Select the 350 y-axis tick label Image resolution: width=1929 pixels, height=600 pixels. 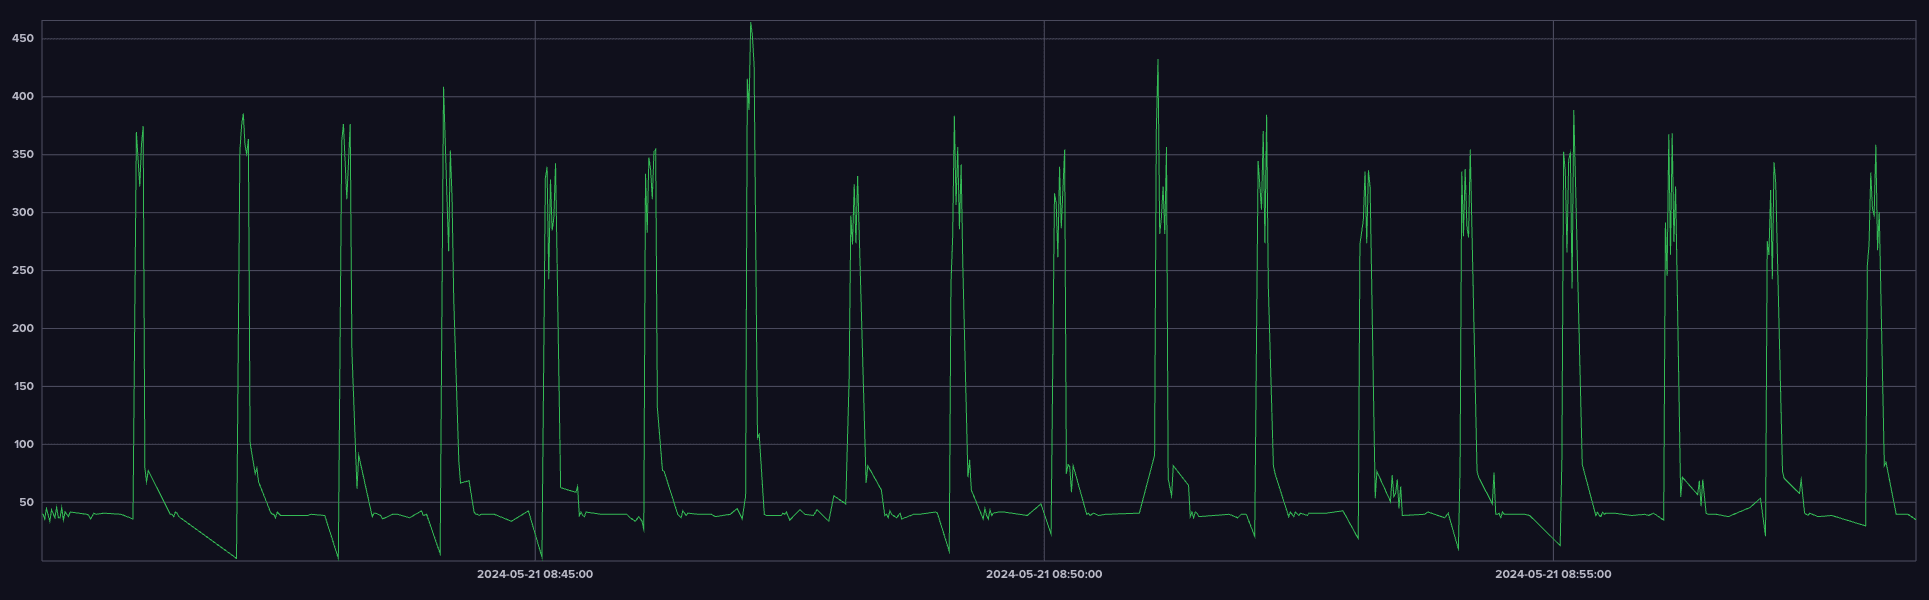(x=23, y=155)
